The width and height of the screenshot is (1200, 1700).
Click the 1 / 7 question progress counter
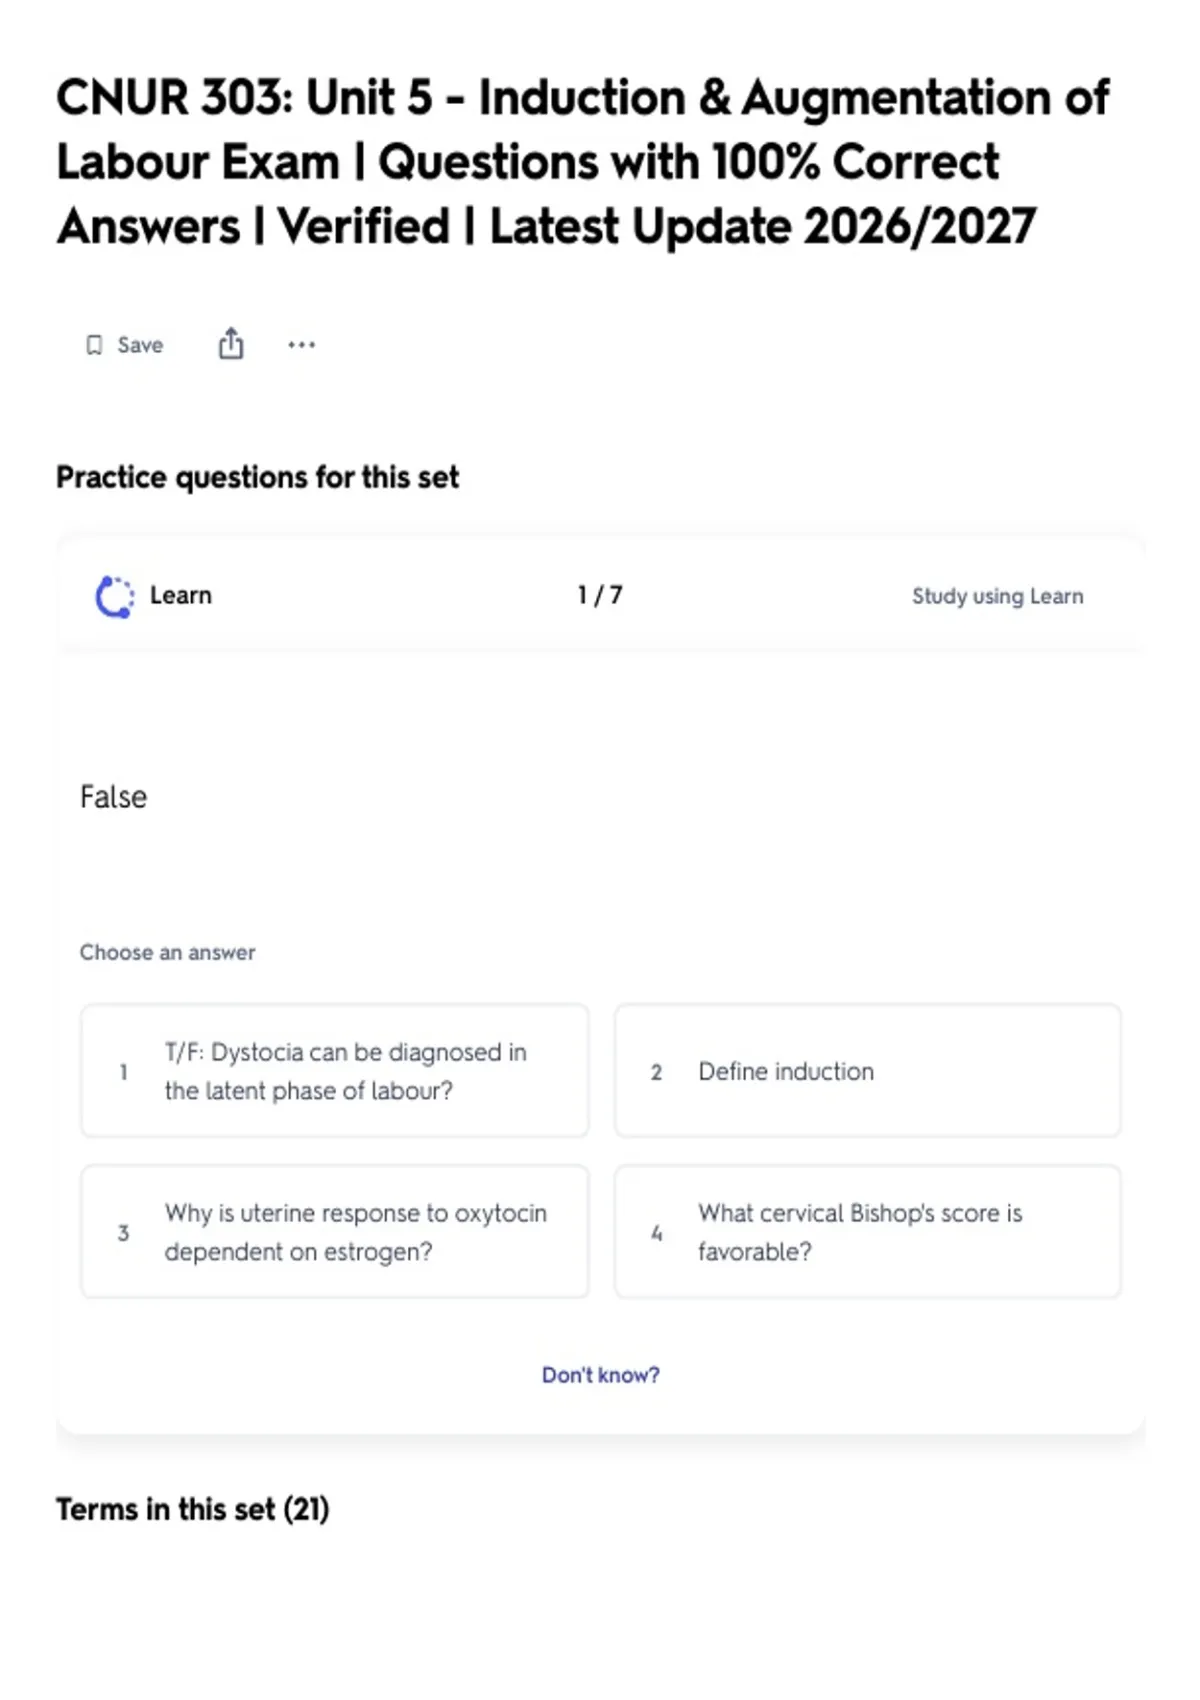(x=600, y=595)
